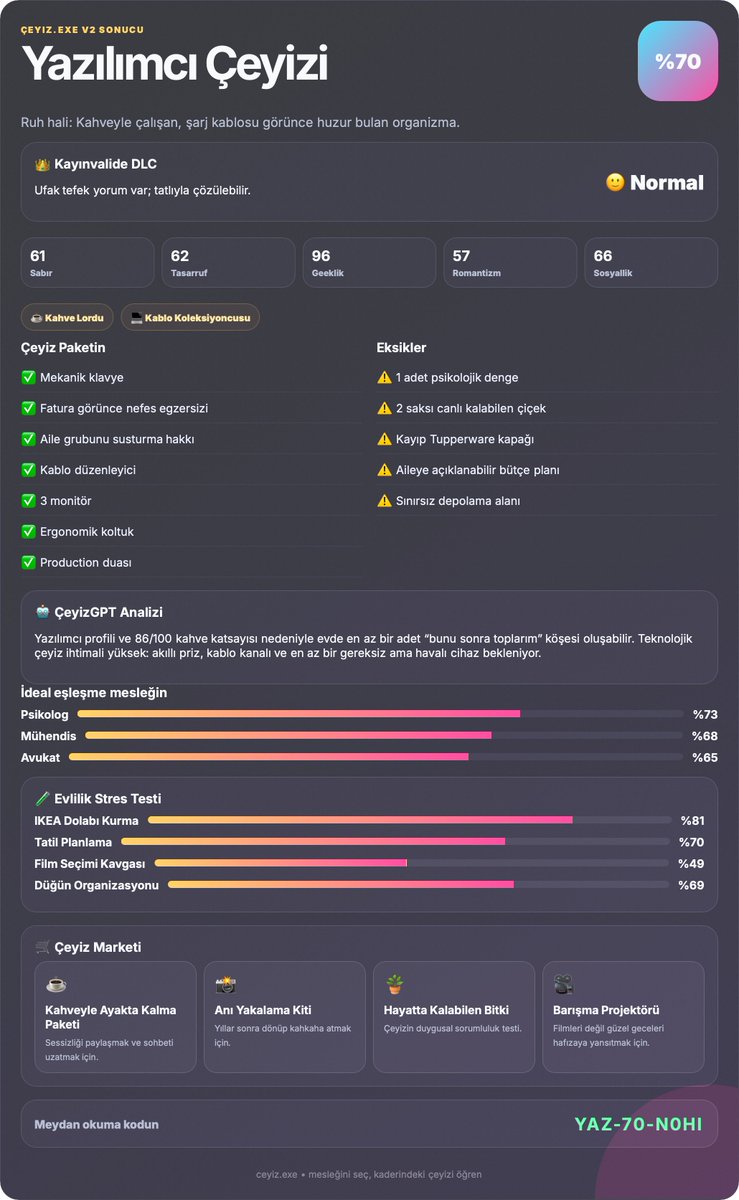Click the projector icon for Barışma Projektörü

coord(563,984)
